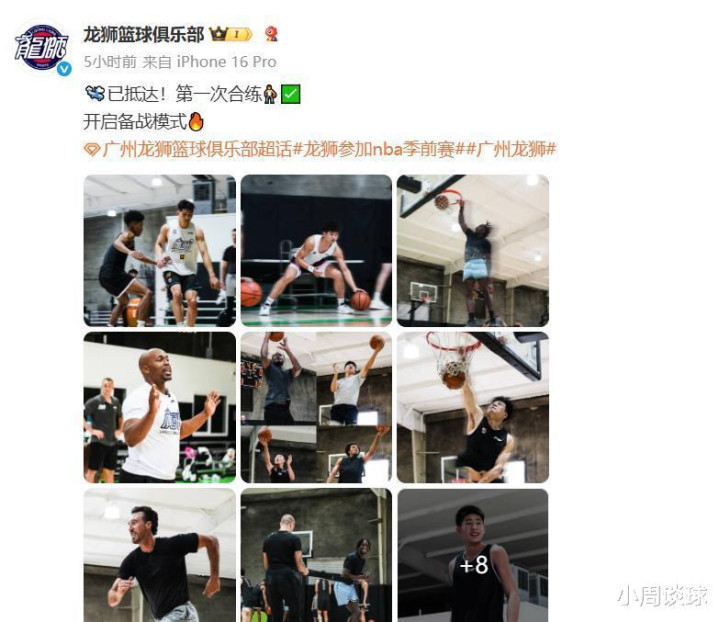Screen dimensions: 719x622
Task: Click the diamond super-topic icon
Action: point(92,150)
